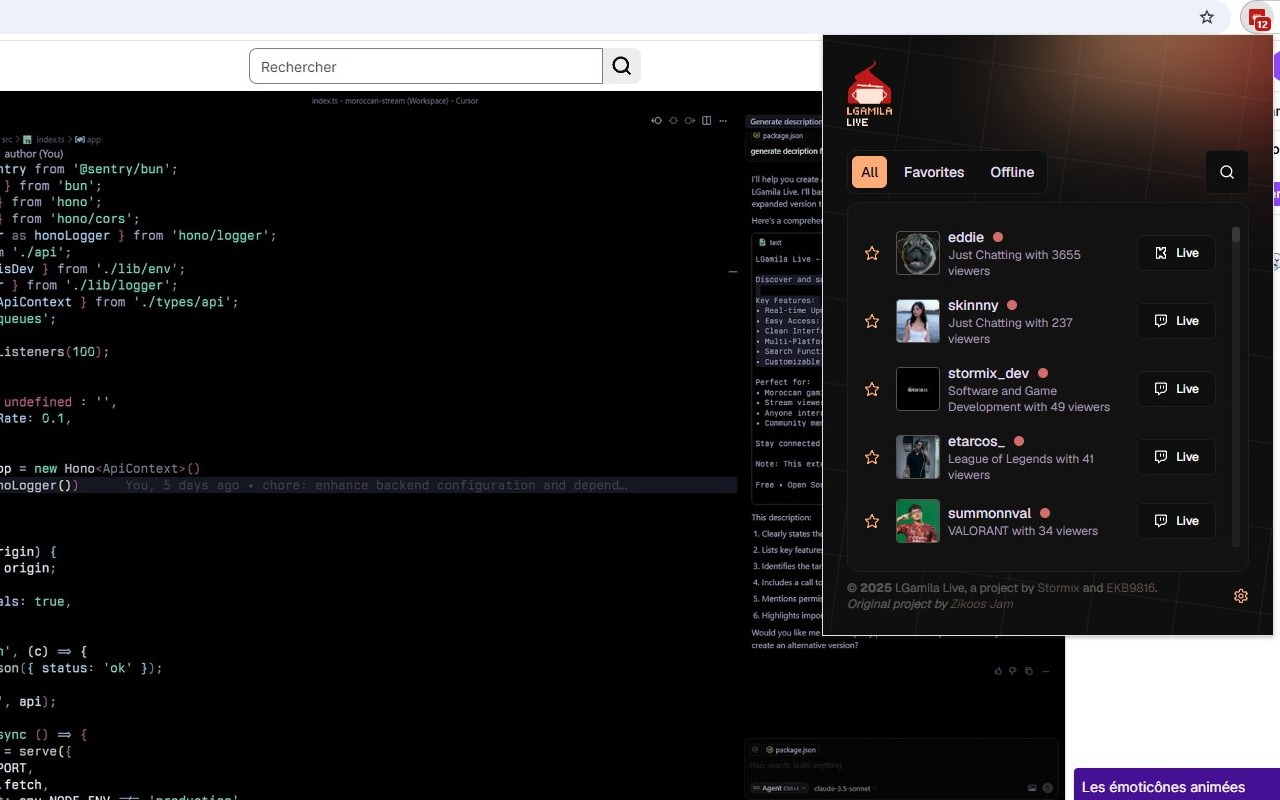The width and height of the screenshot is (1280, 800).
Task: Select the name "summonnval"
Action: [989, 513]
